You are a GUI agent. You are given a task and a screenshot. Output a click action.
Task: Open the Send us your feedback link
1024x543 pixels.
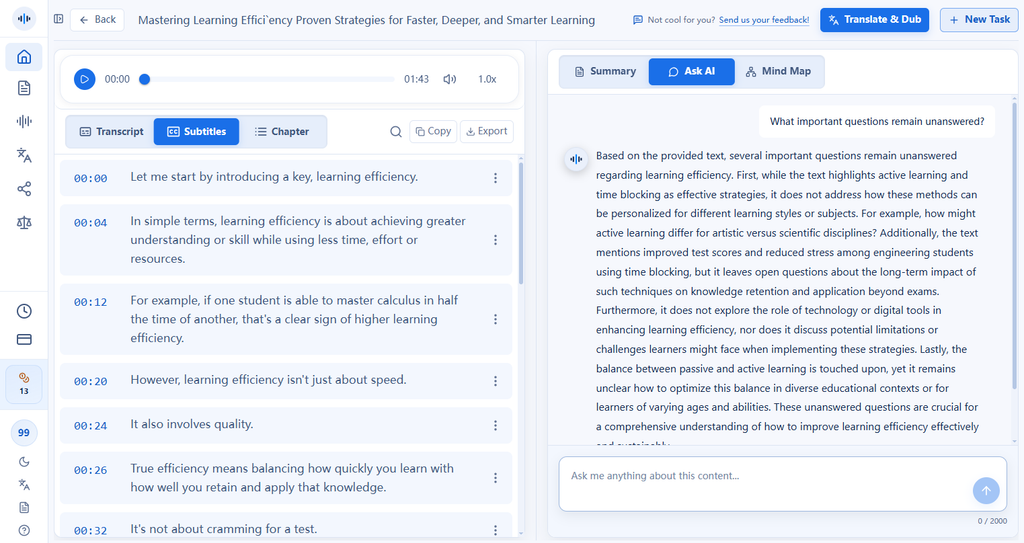764,20
